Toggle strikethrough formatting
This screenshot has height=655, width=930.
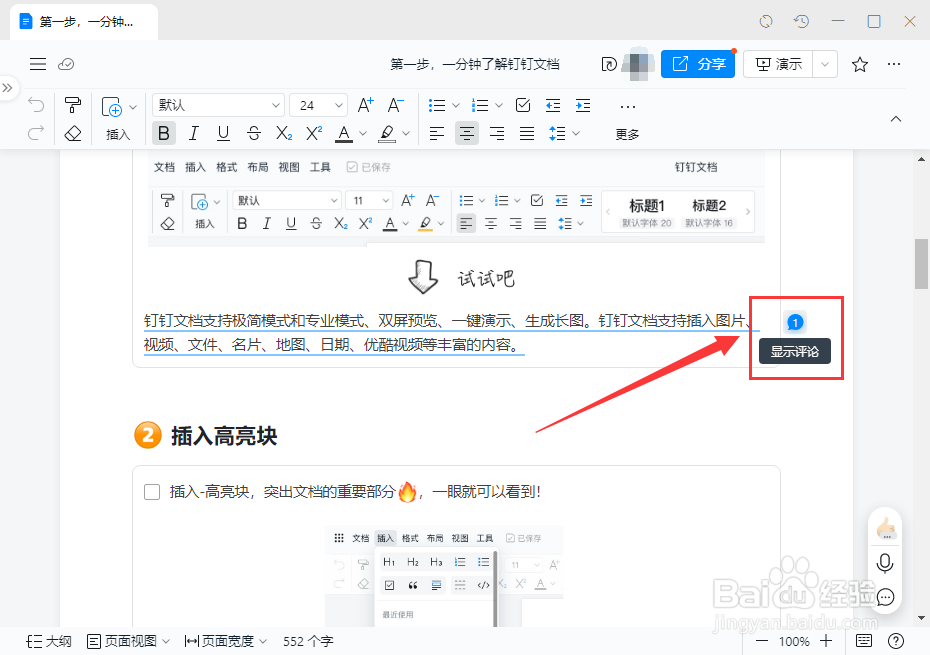[254, 133]
